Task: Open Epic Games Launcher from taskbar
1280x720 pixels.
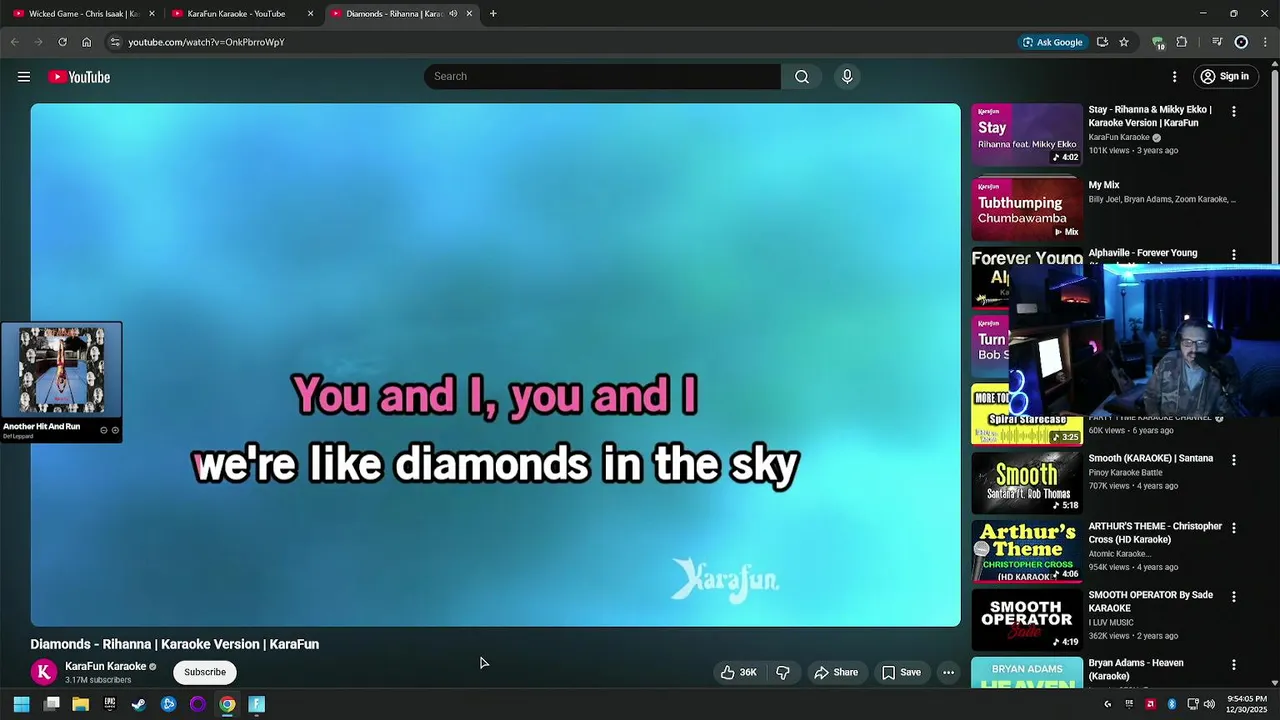Action: (110, 704)
